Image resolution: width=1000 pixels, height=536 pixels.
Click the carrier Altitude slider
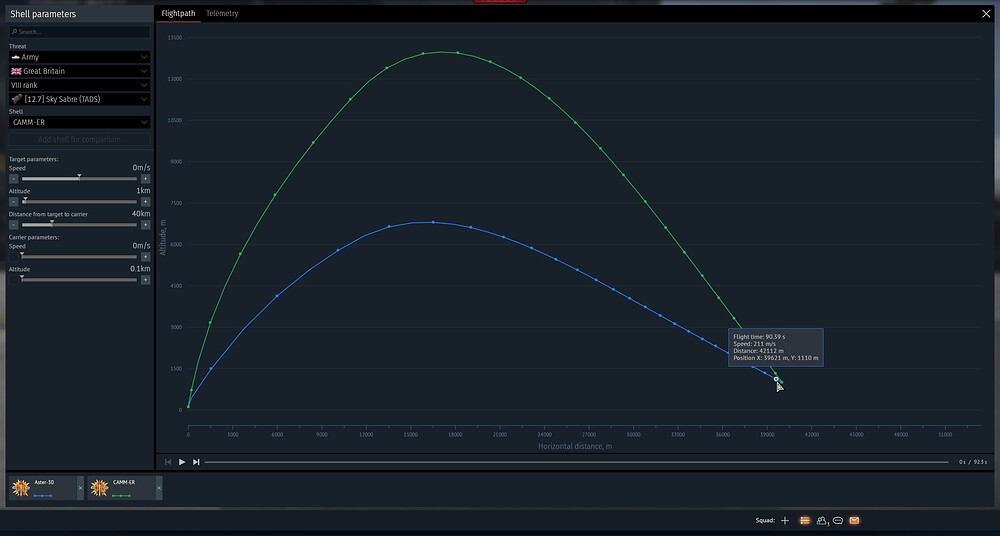[79, 279]
